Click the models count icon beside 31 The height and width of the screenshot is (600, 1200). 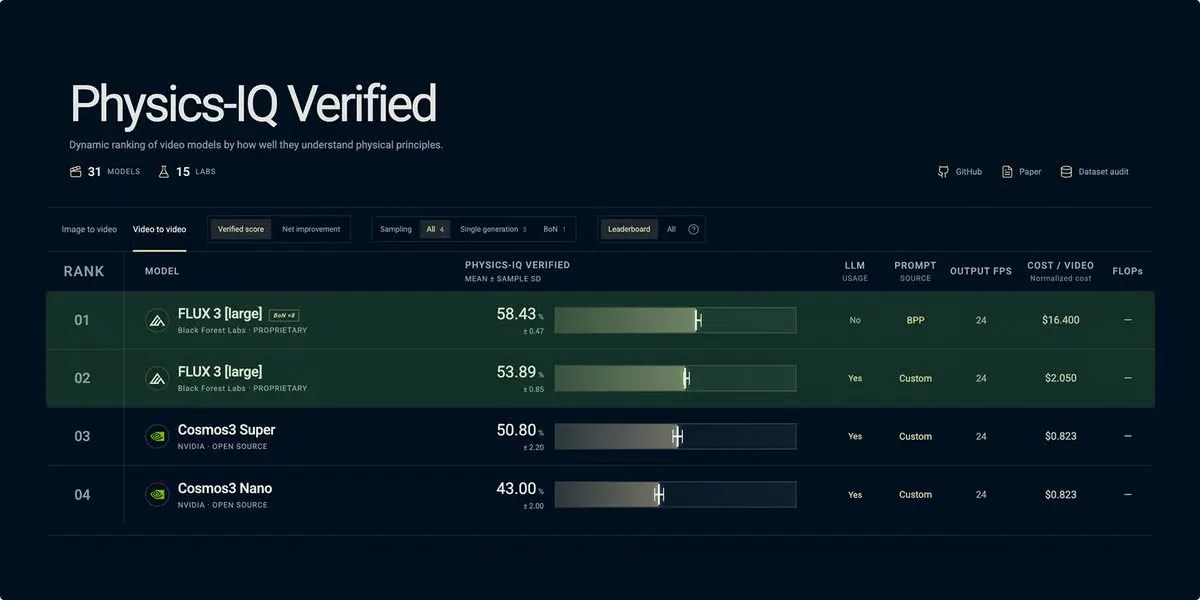(75, 172)
